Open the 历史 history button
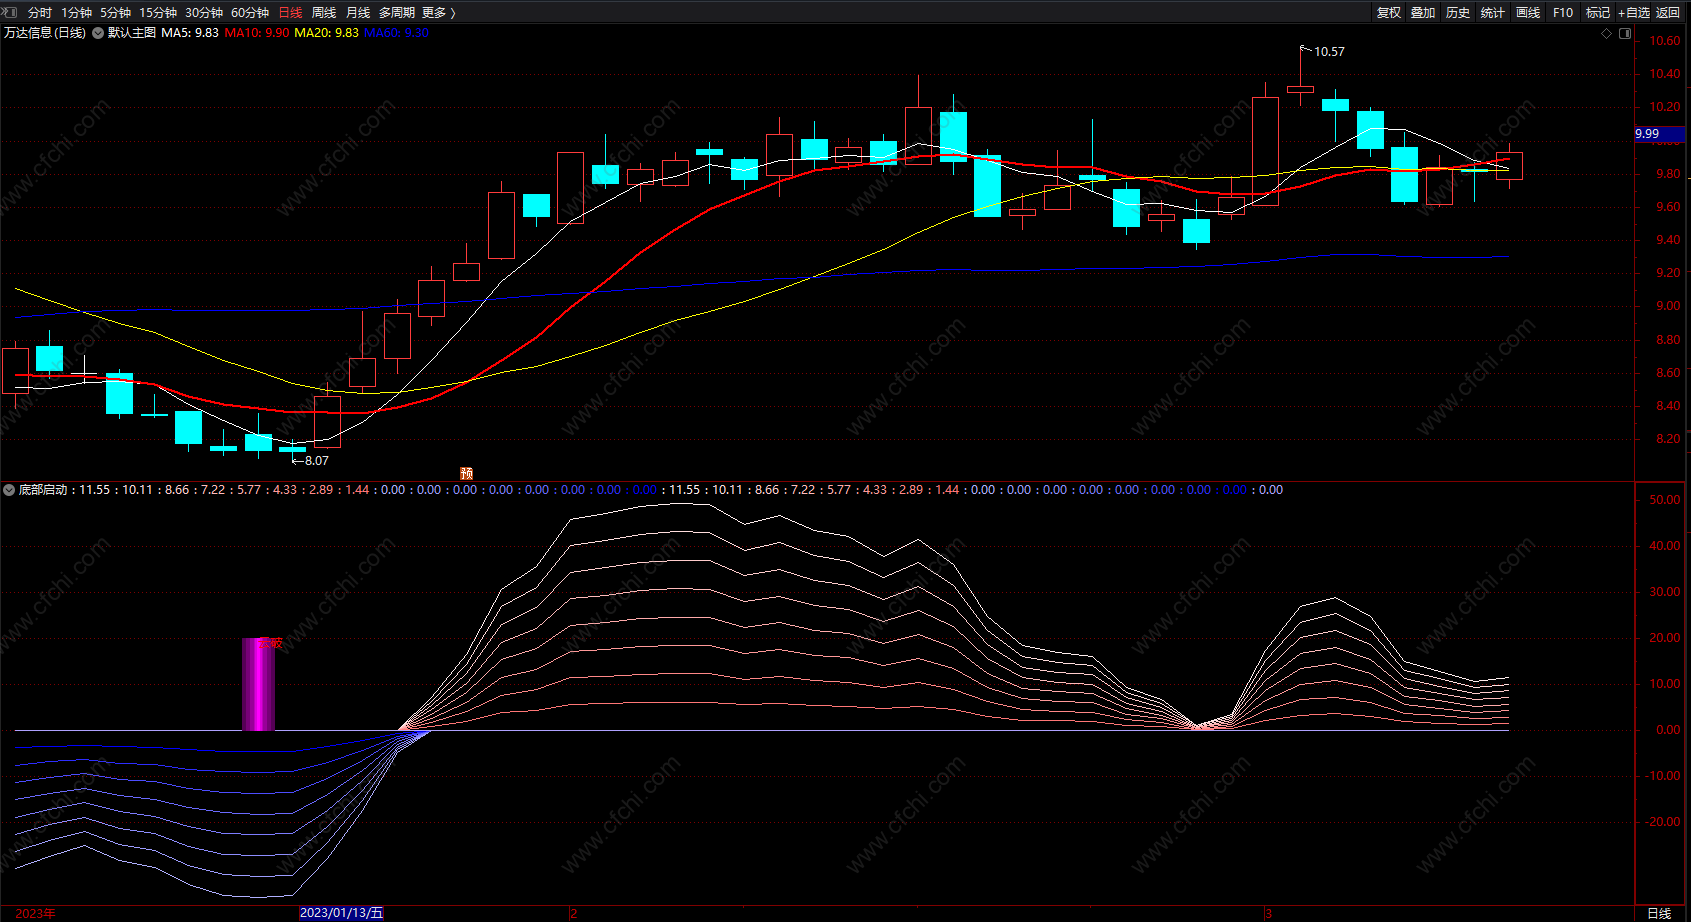Image resolution: width=1691 pixels, height=922 pixels. 1458,12
